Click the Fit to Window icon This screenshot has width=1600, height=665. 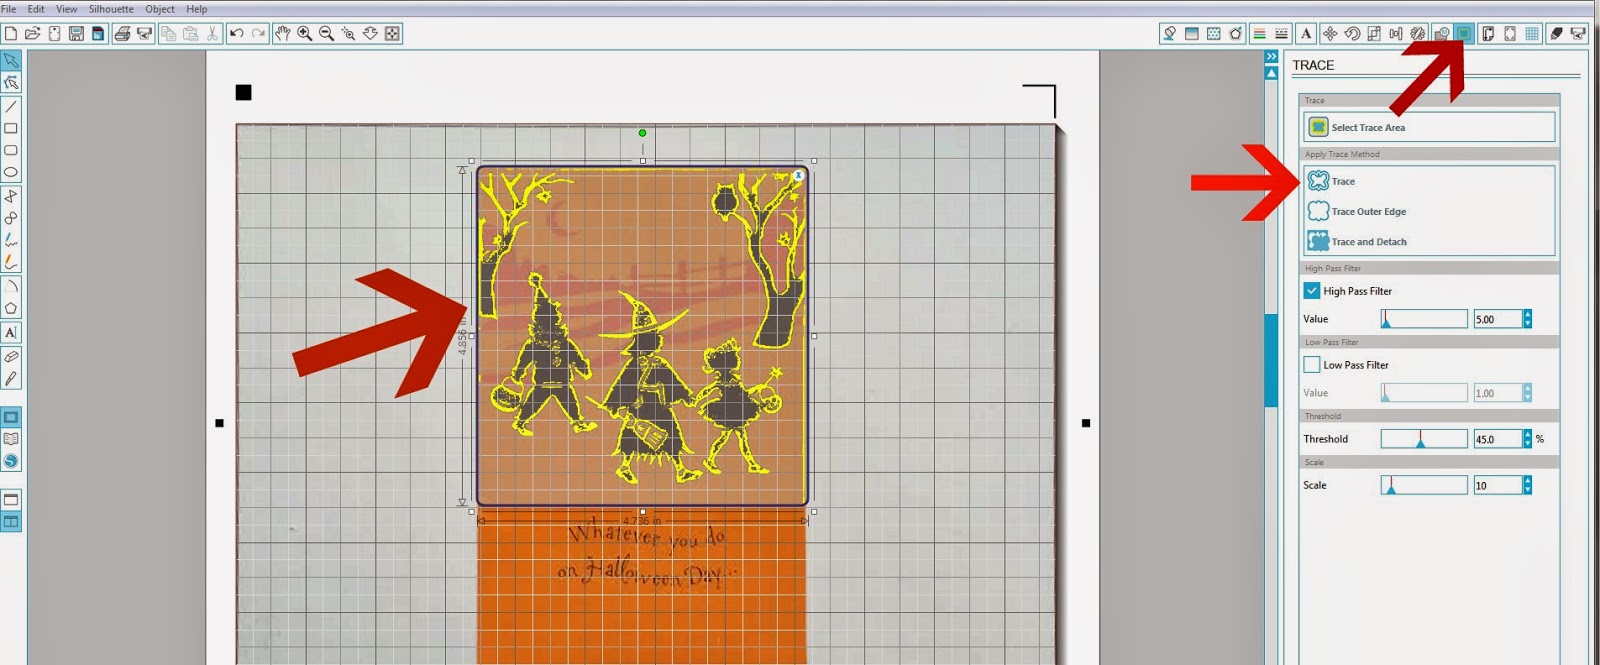[393, 33]
